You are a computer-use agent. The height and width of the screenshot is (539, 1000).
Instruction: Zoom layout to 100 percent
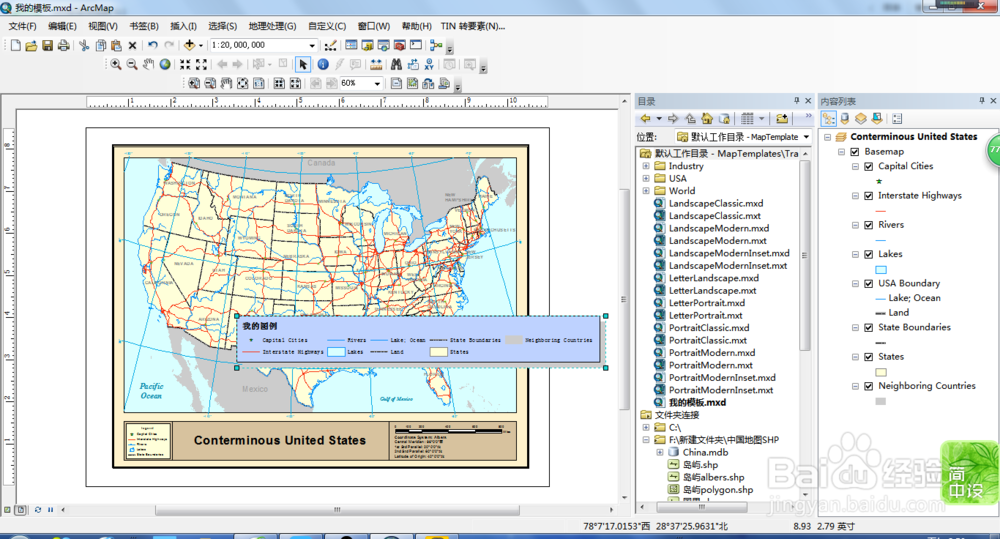pyautogui.click(x=258, y=84)
